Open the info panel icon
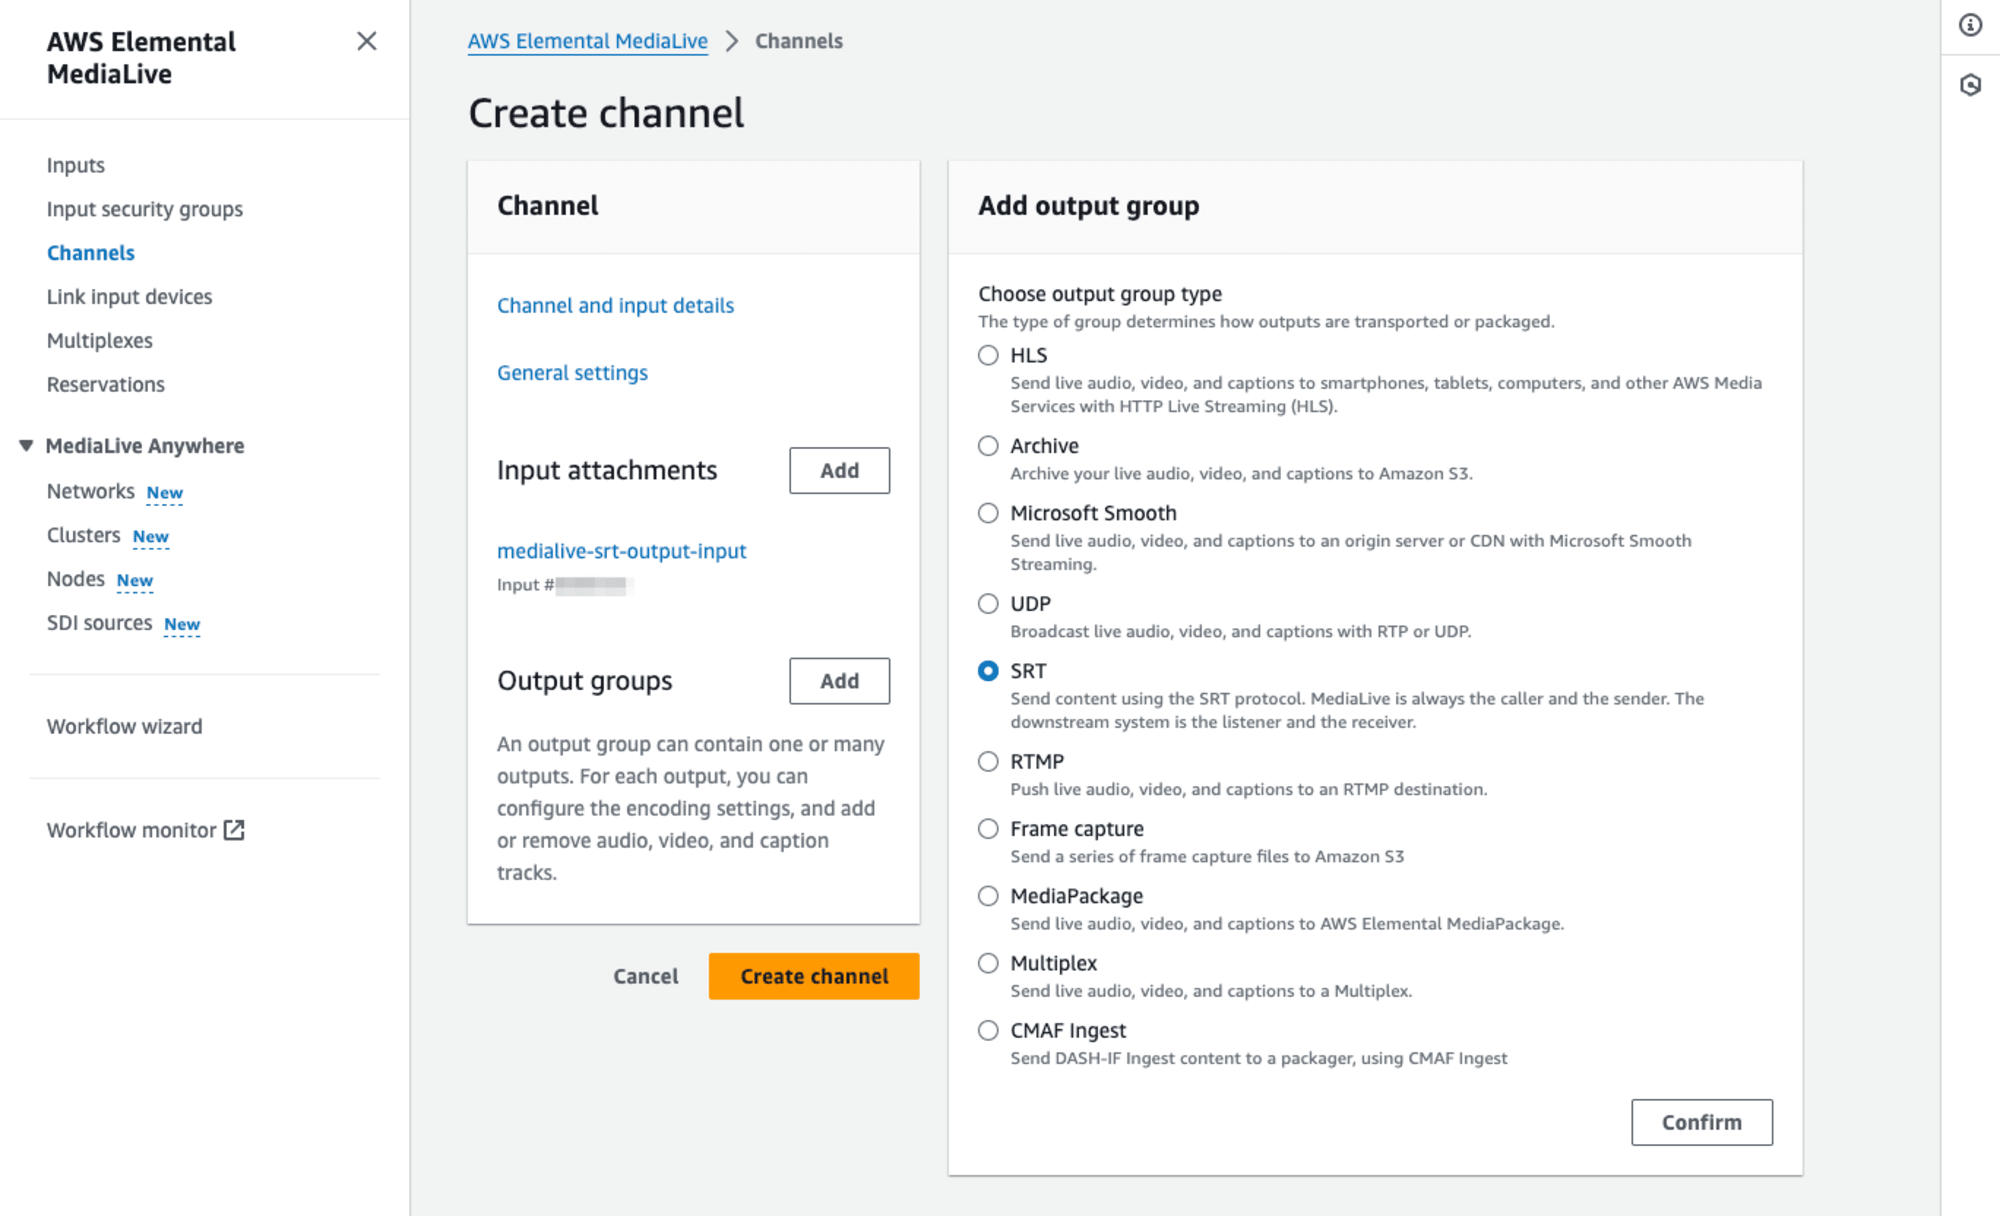The image size is (2000, 1216). pos(1970,25)
